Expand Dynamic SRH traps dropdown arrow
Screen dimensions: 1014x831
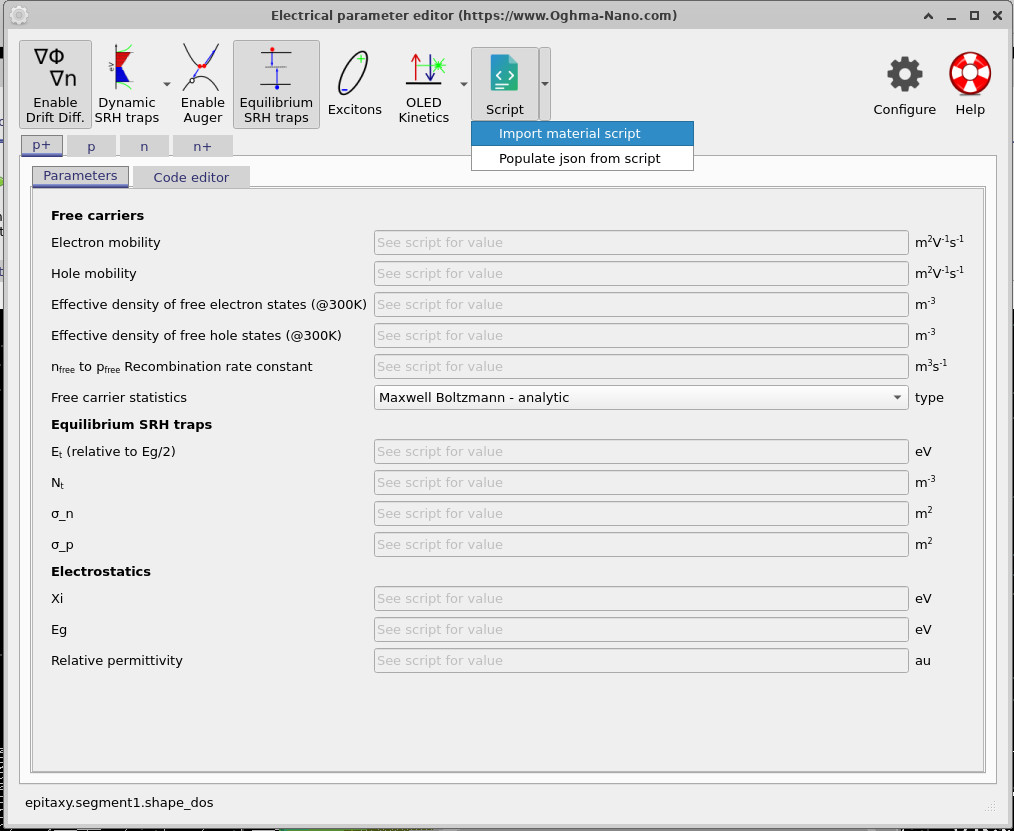tap(167, 84)
